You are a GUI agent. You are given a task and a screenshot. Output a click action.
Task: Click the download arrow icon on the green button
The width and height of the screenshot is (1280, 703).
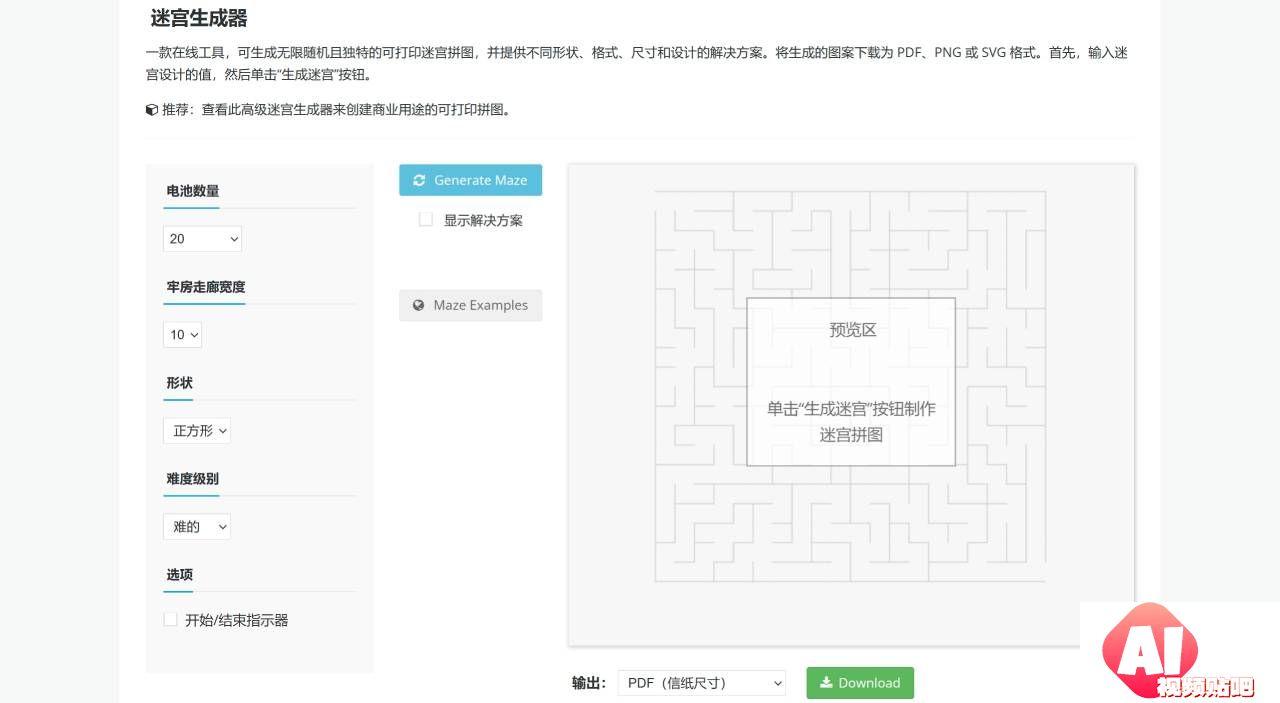point(826,683)
